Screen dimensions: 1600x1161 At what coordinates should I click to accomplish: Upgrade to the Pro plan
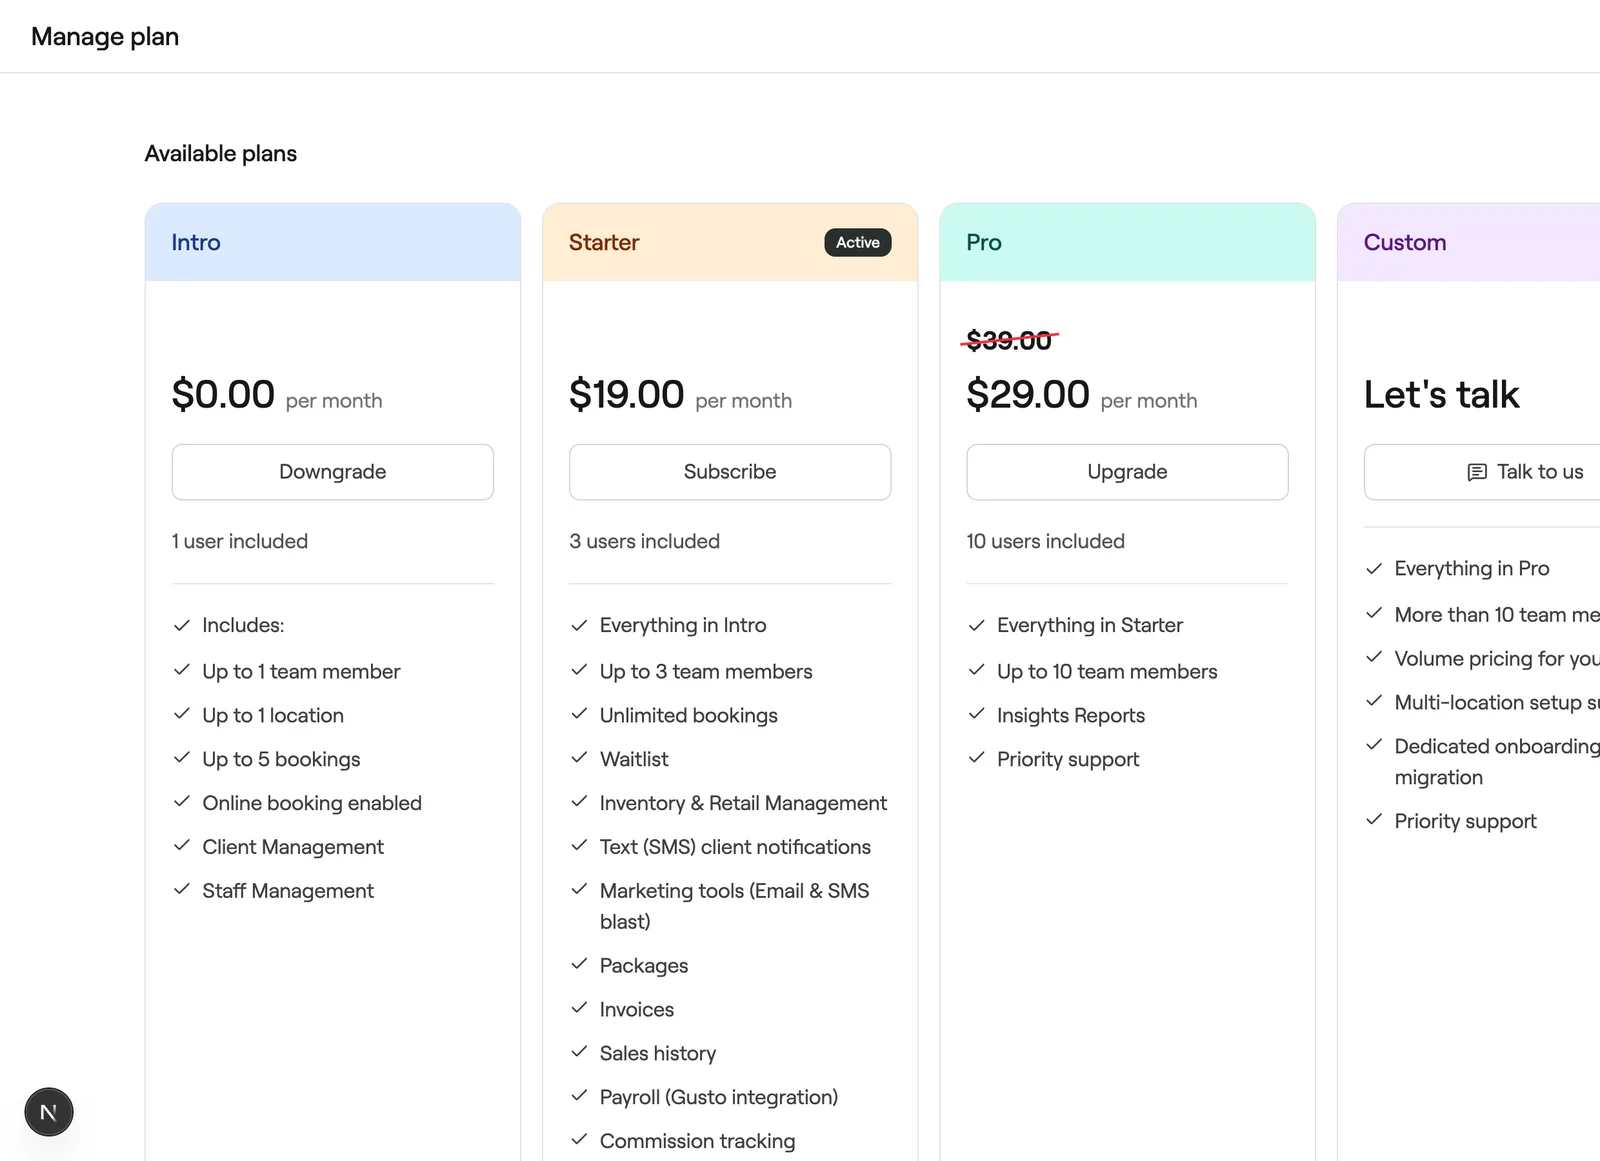[1127, 472]
